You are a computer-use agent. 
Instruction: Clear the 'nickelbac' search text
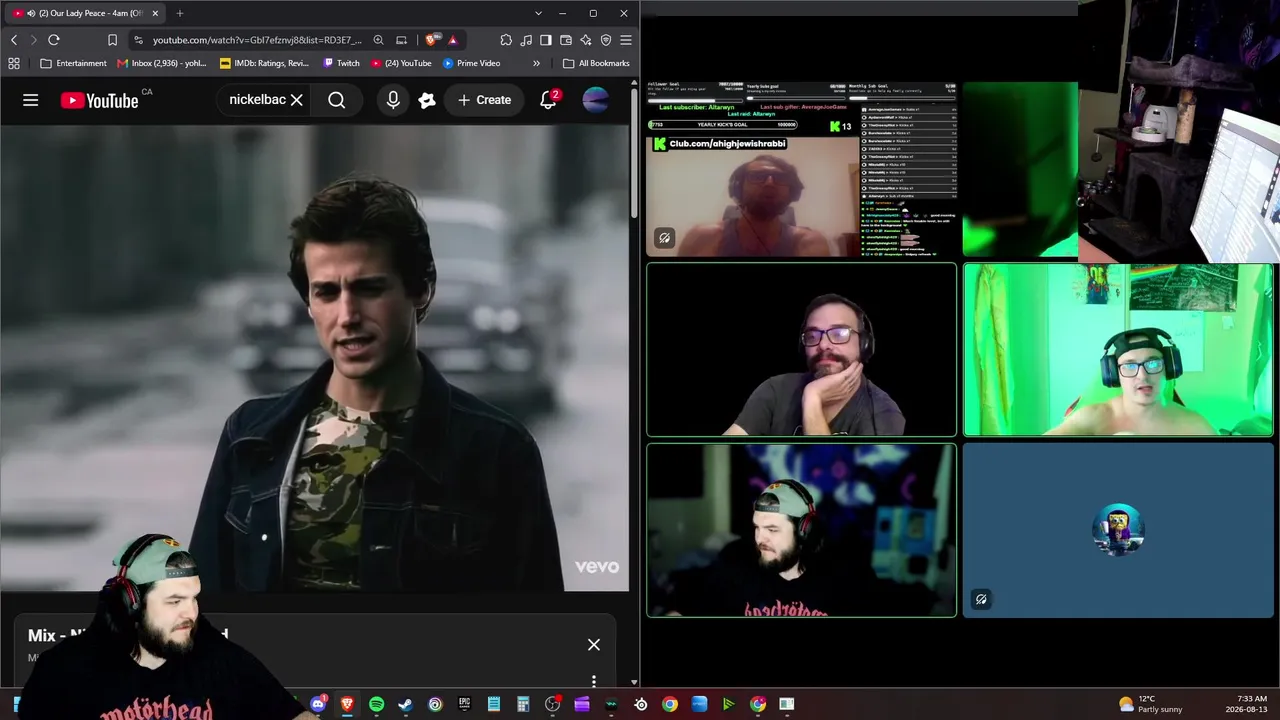point(296,100)
